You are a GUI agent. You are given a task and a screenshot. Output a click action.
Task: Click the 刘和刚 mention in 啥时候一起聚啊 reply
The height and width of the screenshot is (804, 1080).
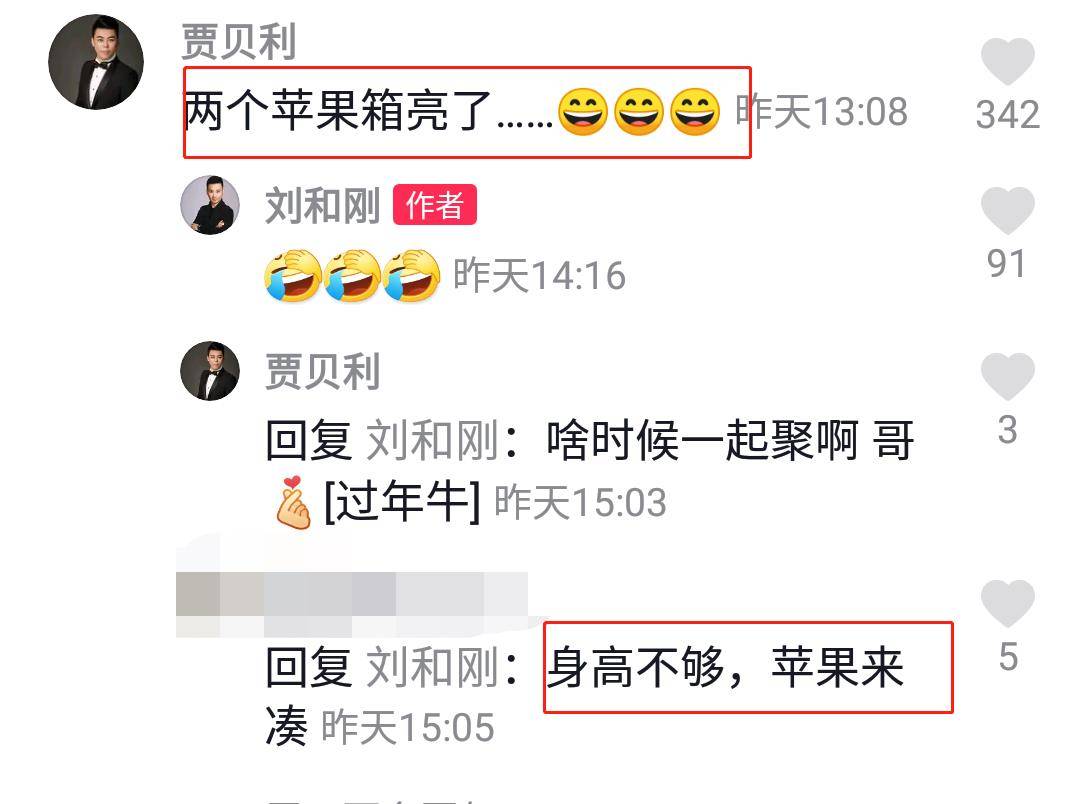pyautogui.click(x=432, y=440)
